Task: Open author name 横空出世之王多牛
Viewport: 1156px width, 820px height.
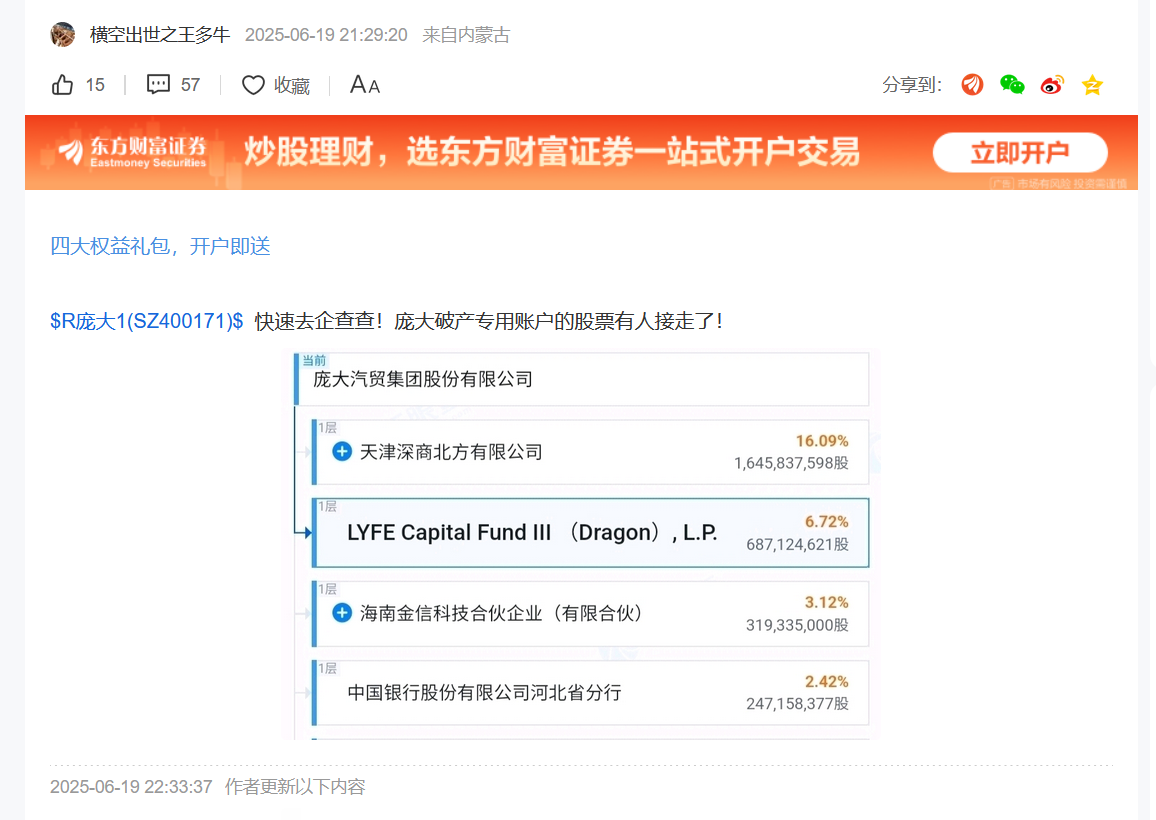Action: coord(160,35)
